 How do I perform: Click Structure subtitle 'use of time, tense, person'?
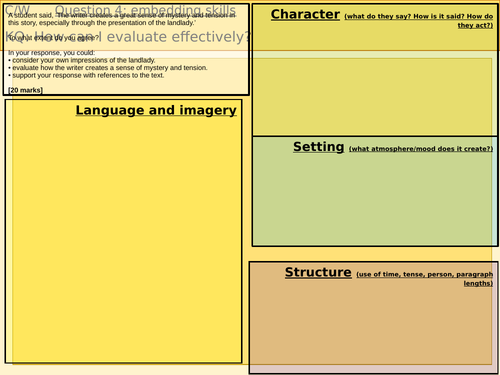coord(425,279)
